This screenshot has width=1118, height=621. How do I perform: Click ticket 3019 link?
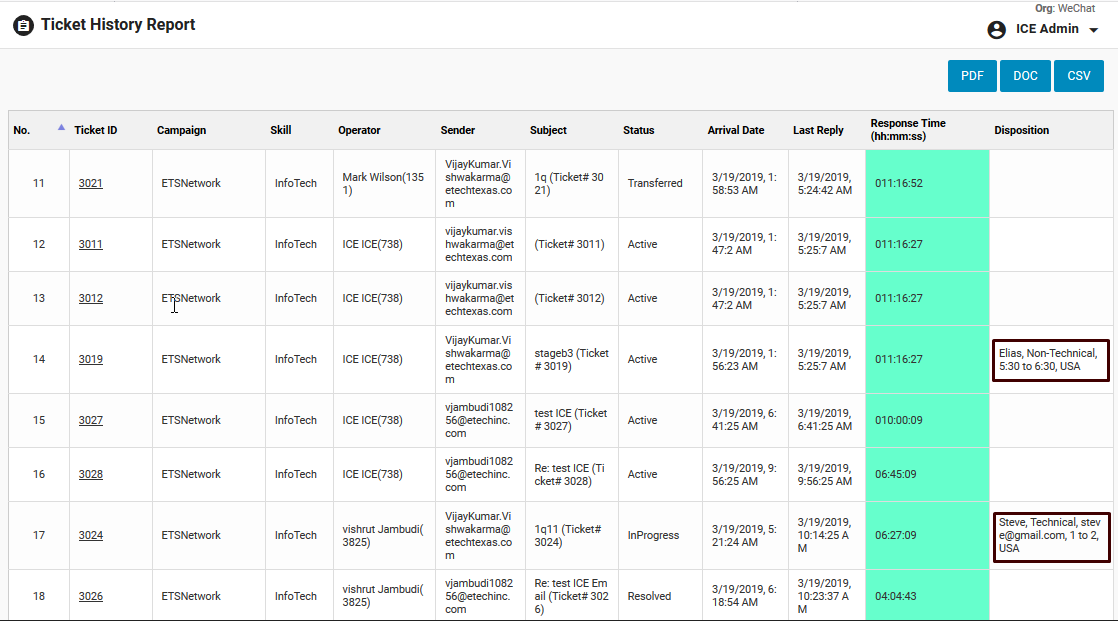pyautogui.click(x=91, y=359)
